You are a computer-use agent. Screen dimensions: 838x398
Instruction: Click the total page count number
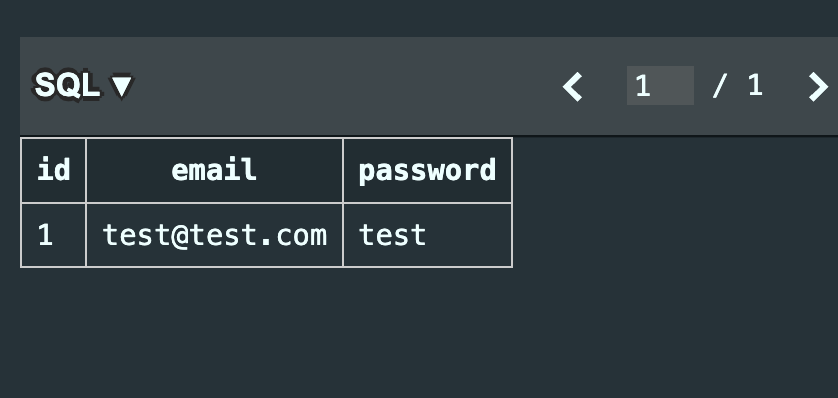(755, 85)
